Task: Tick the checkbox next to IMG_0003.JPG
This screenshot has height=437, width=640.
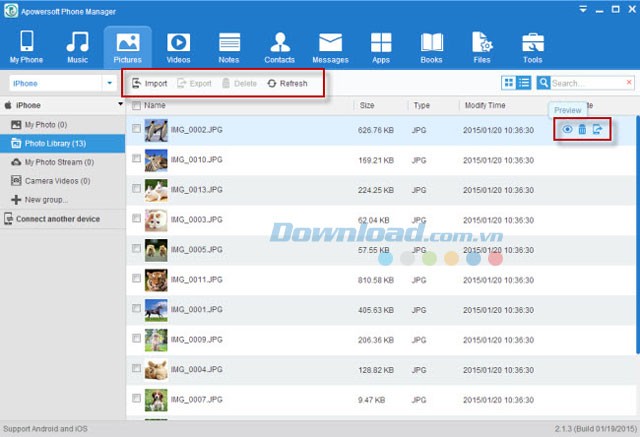Action: pos(136,219)
